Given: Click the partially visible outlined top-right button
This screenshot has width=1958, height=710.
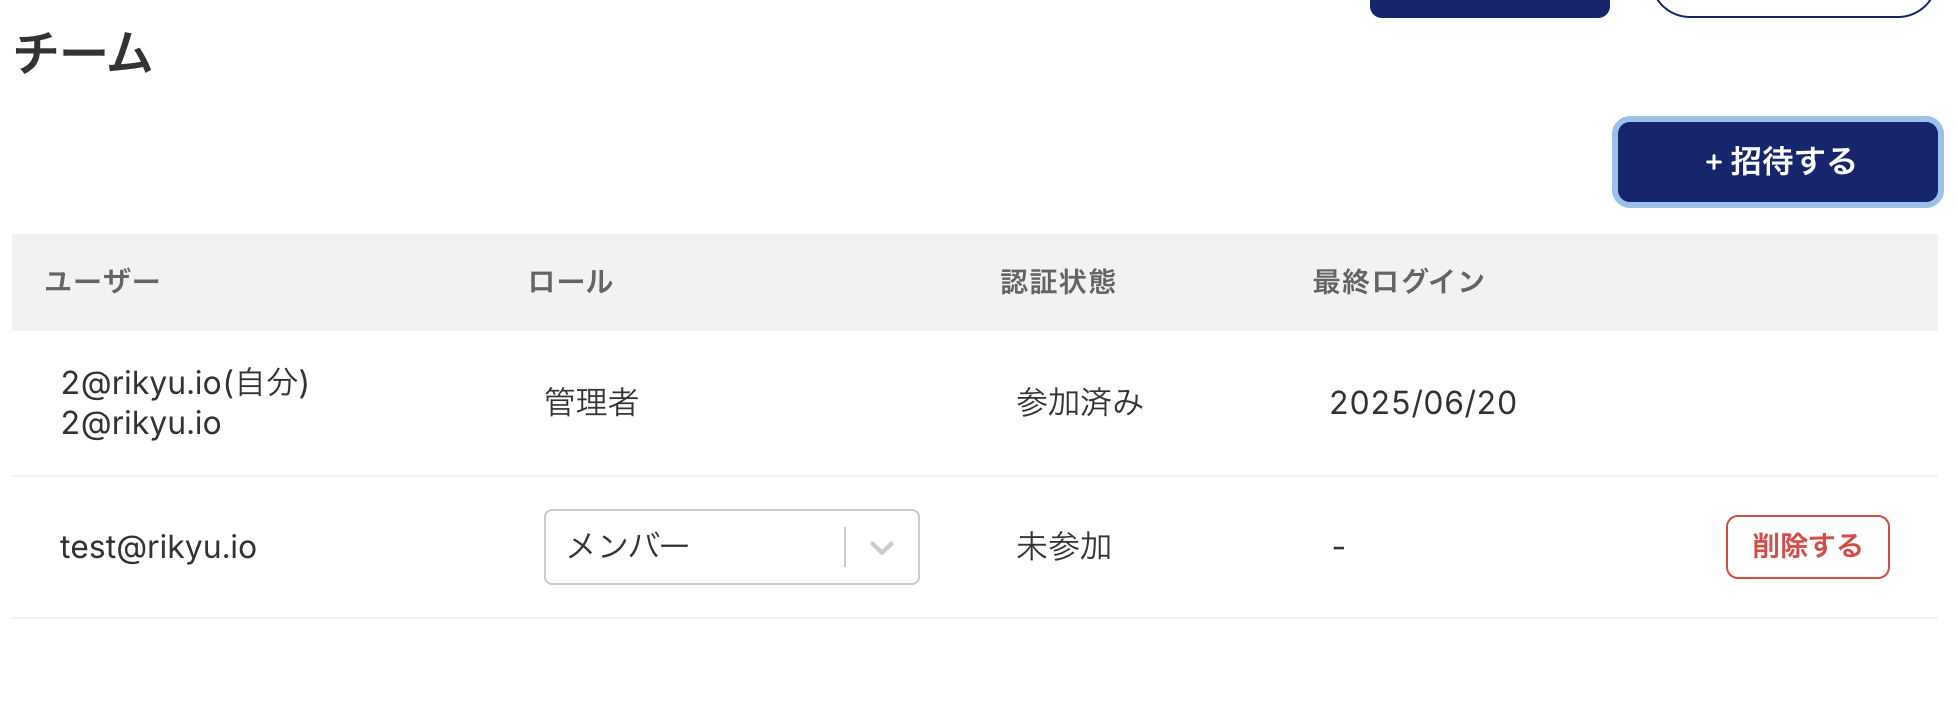Looking at the screenshot, I should point(1792,7).
